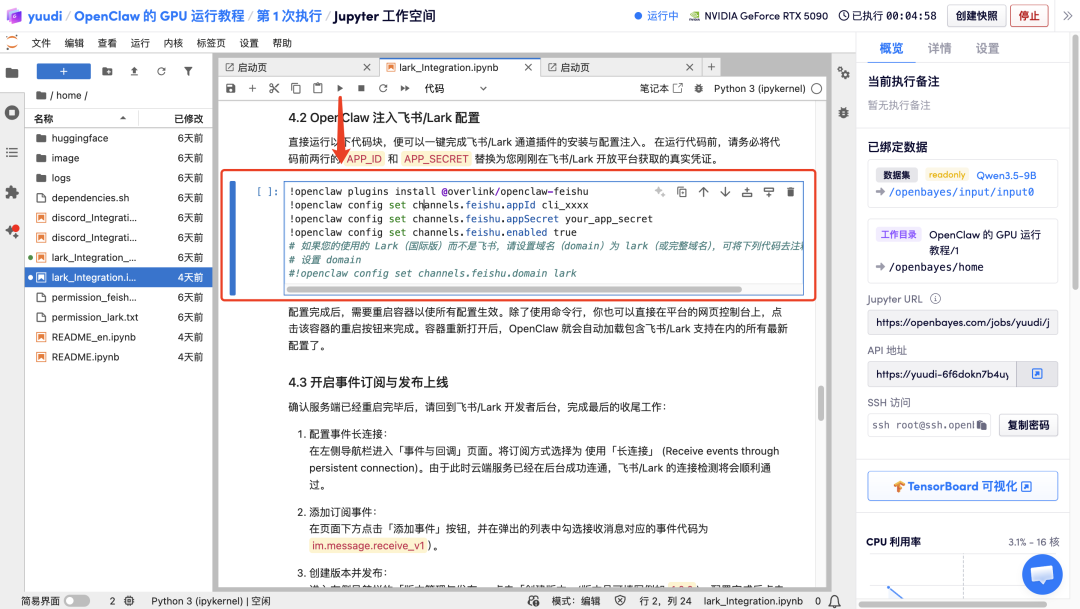Insert a cell below from cell toolbar

point(769,192)
